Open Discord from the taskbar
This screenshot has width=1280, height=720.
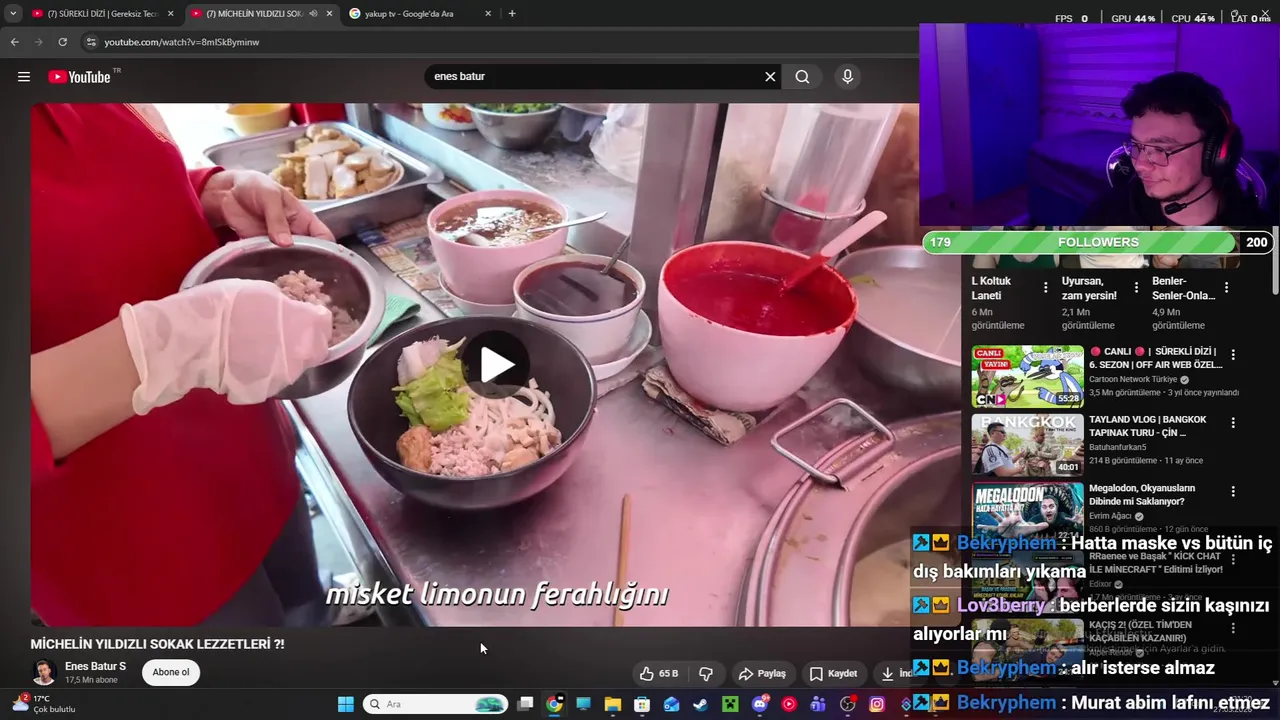(x=759, y=704)
